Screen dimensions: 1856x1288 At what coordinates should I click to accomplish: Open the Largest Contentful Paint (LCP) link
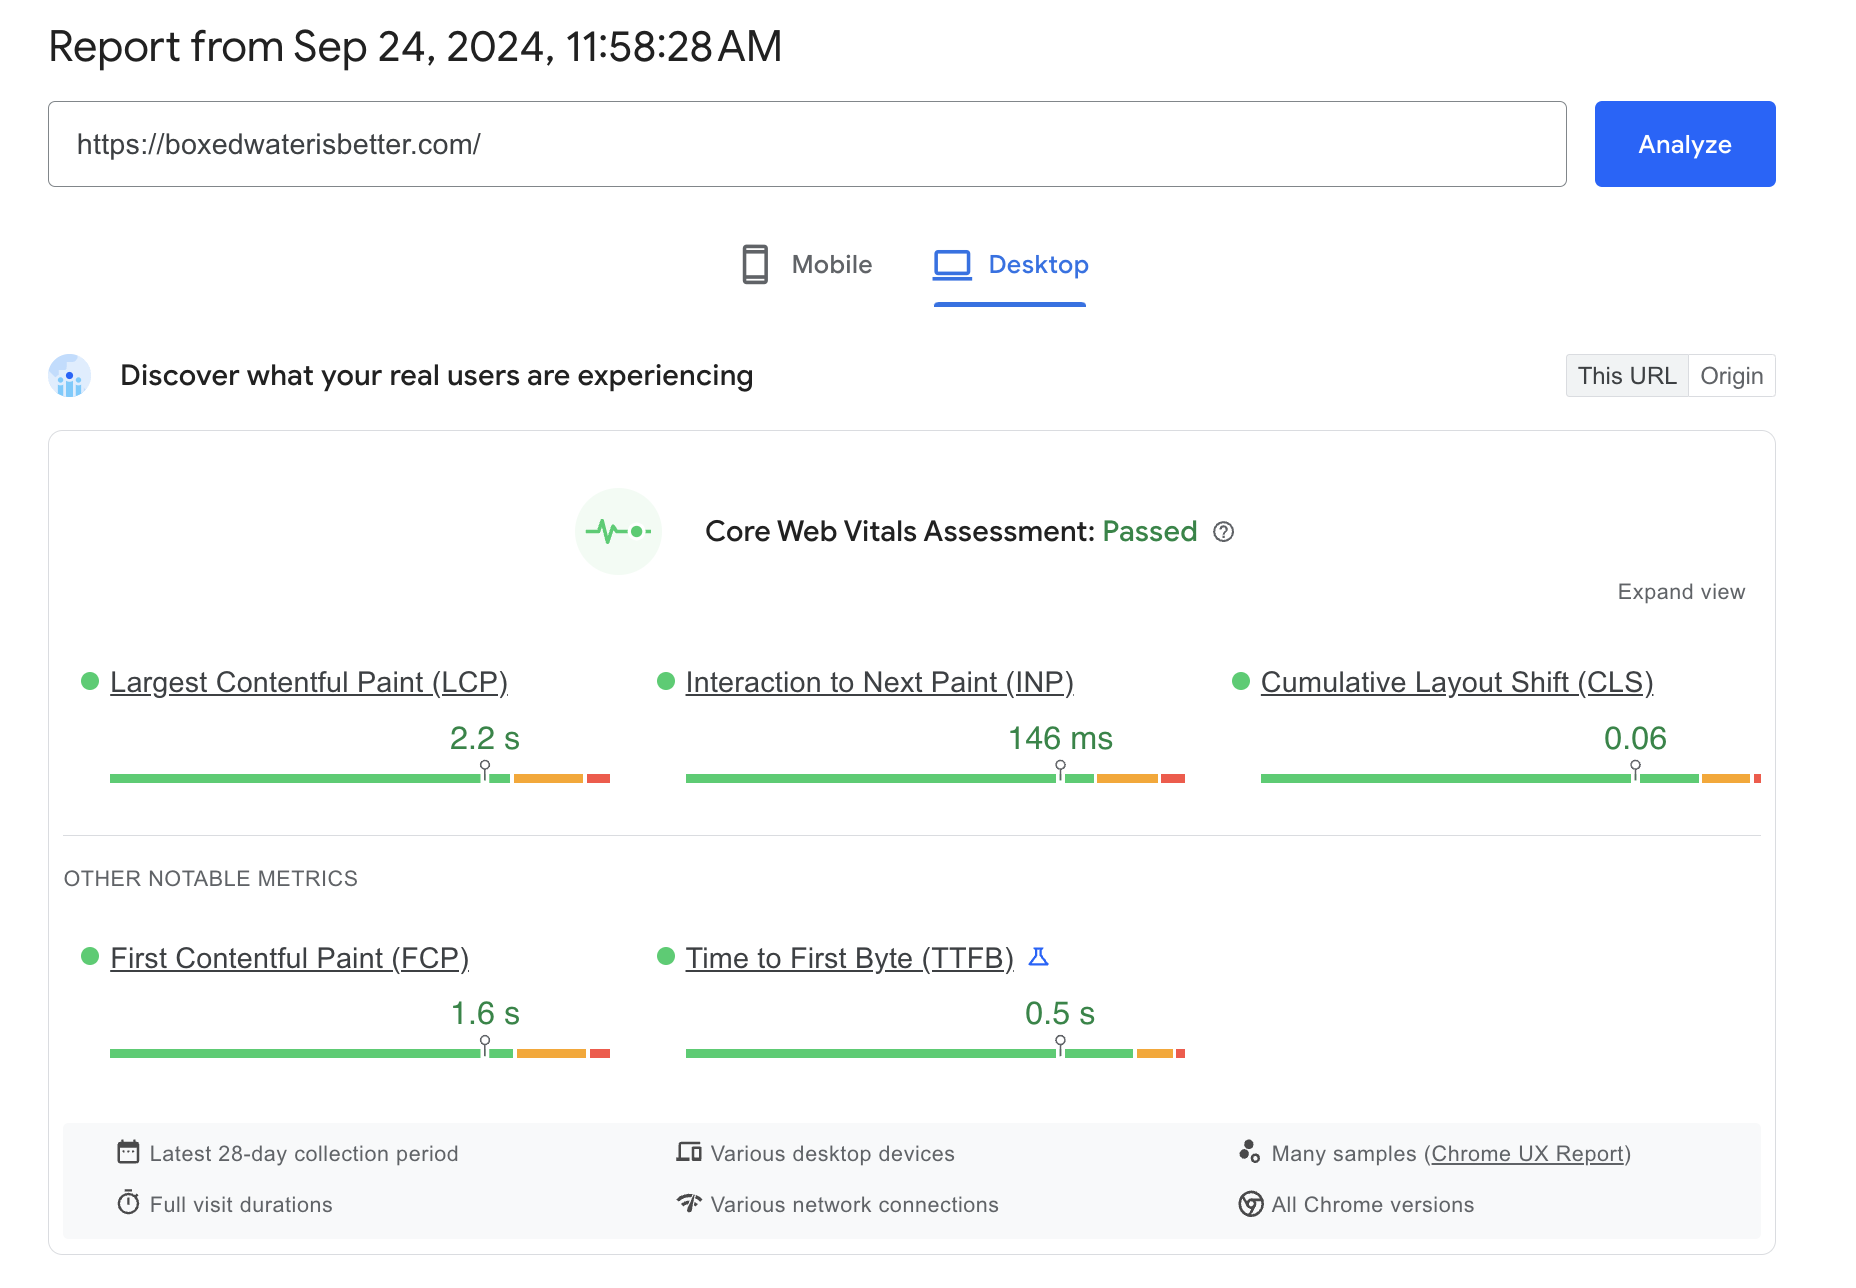(309, 682)
